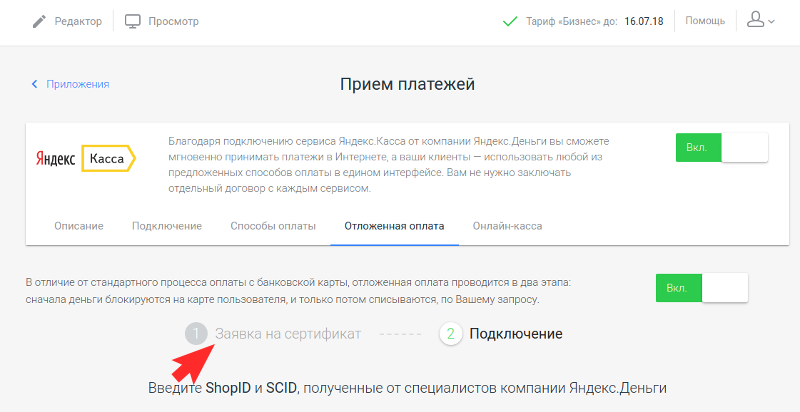Select the Отложенная оплата tab
Screen dimensions: 800x412
tap(394, 226)
